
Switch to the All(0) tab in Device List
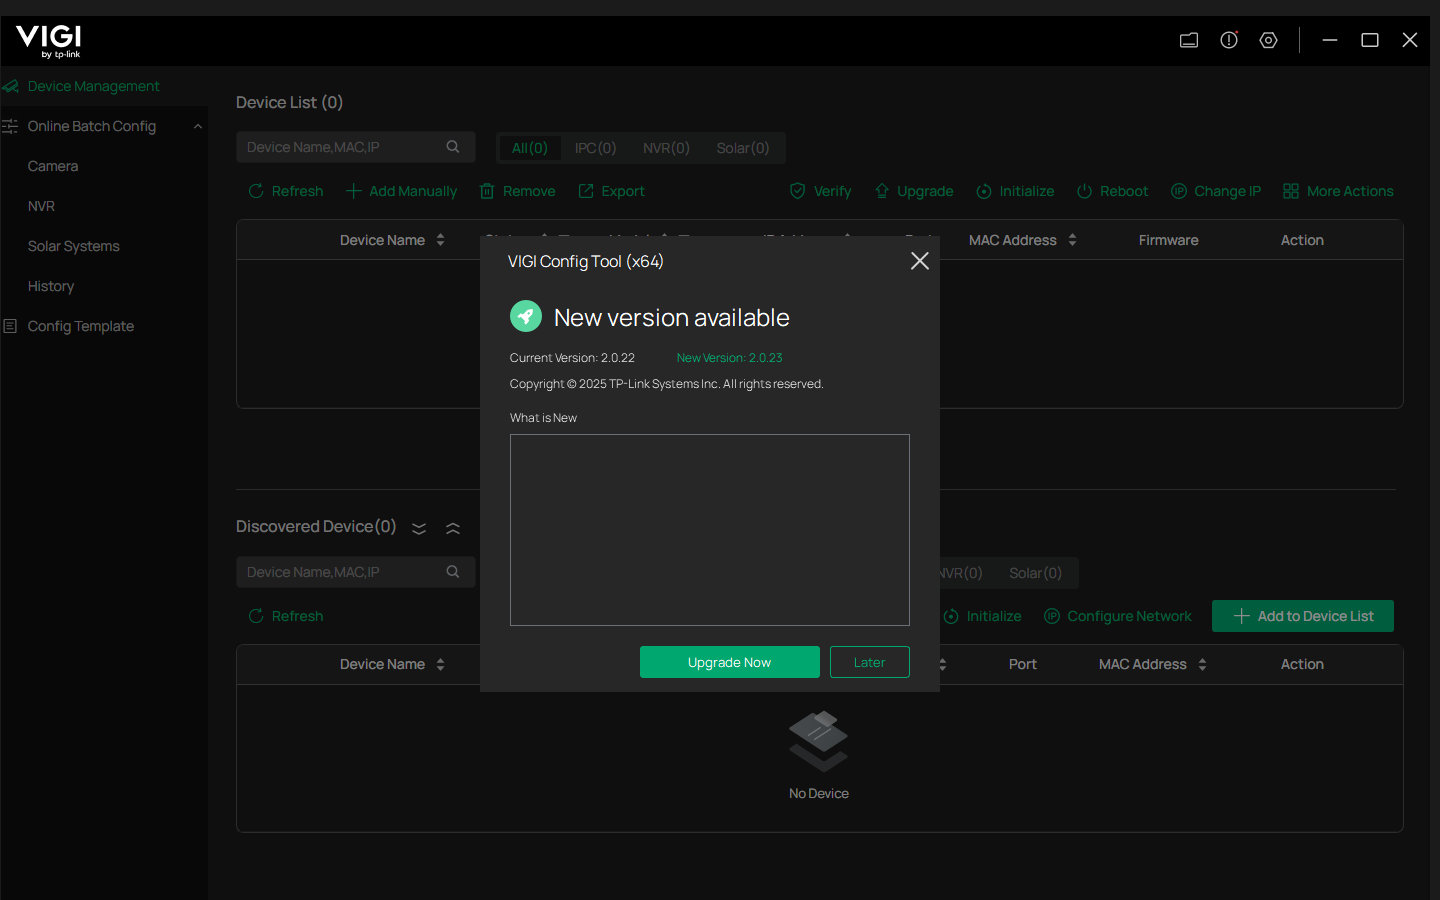coord(530,148)
